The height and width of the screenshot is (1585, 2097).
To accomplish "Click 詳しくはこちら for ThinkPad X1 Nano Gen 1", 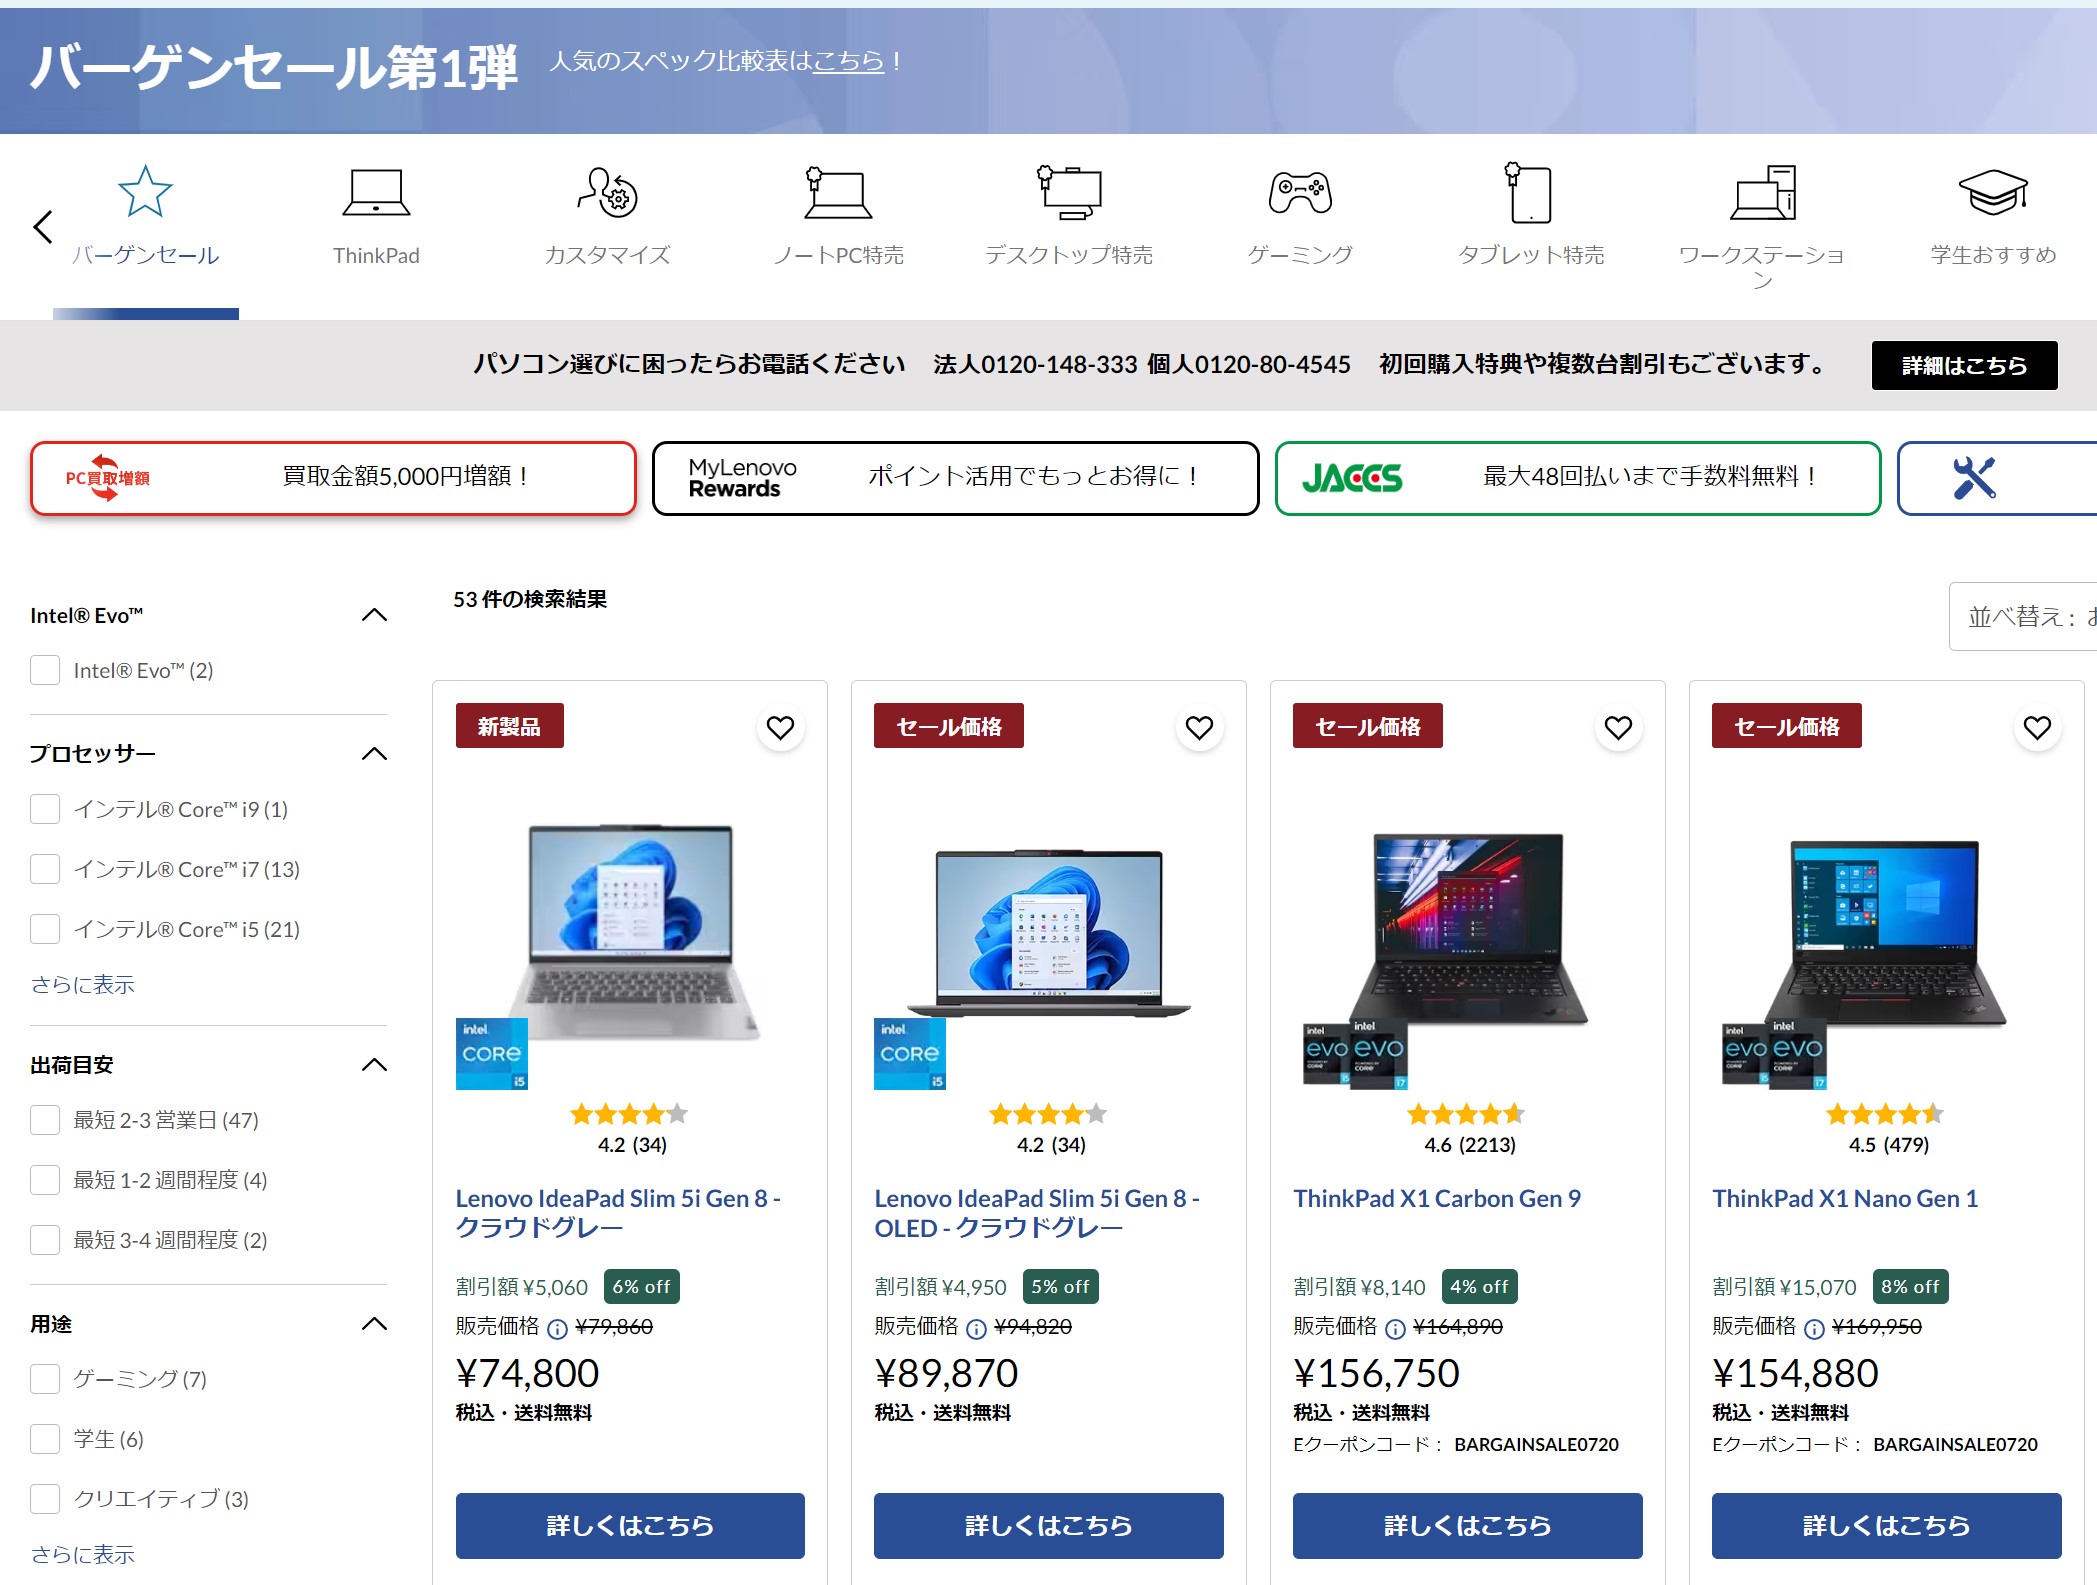I will (x=1887, y=1526).
